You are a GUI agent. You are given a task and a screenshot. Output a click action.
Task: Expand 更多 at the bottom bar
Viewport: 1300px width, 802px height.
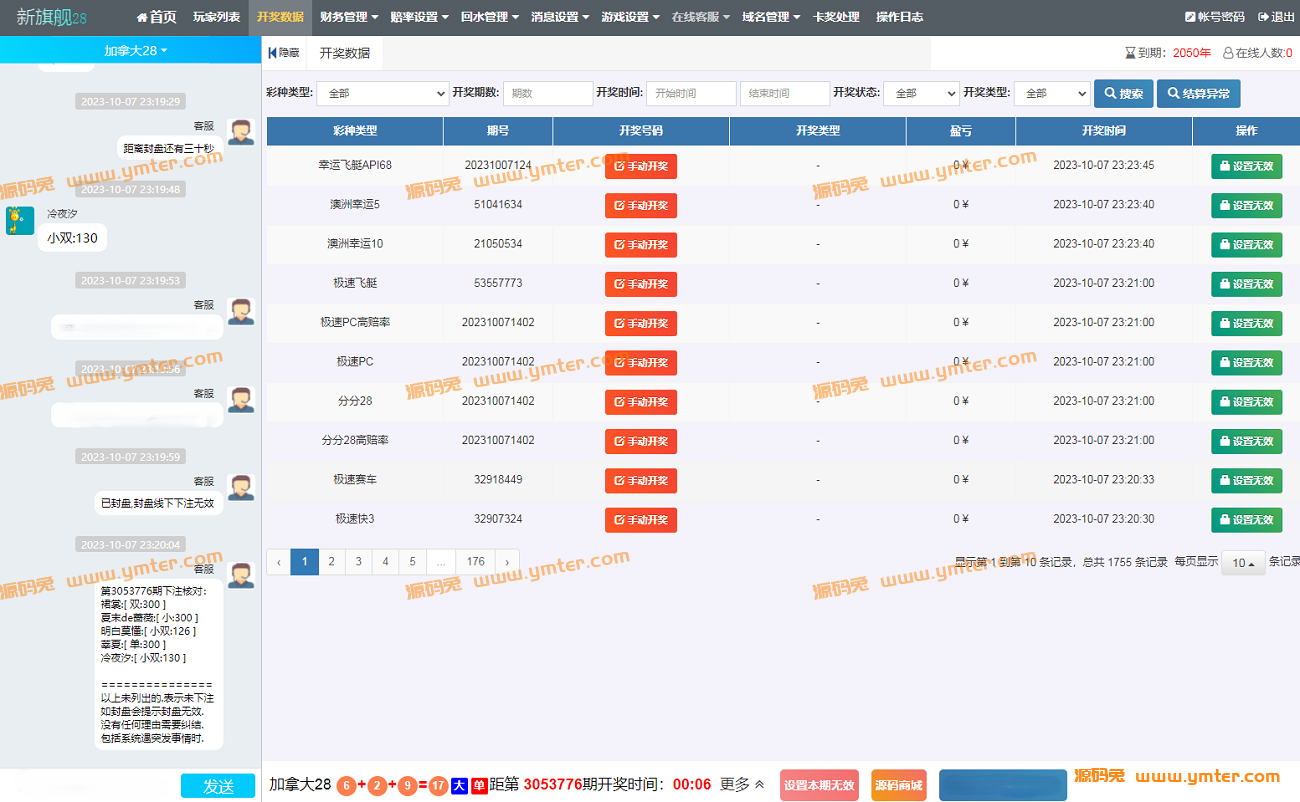tap(742, 785)
